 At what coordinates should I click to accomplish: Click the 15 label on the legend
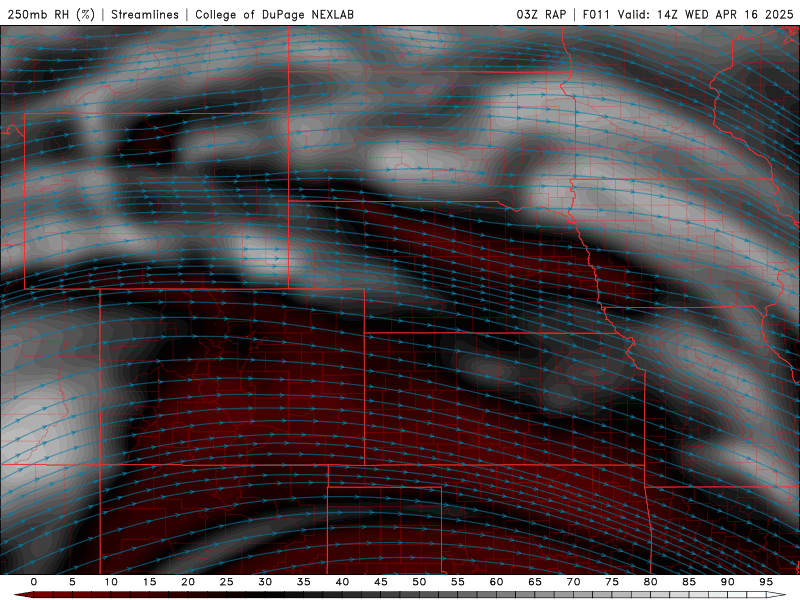(149, 582)
